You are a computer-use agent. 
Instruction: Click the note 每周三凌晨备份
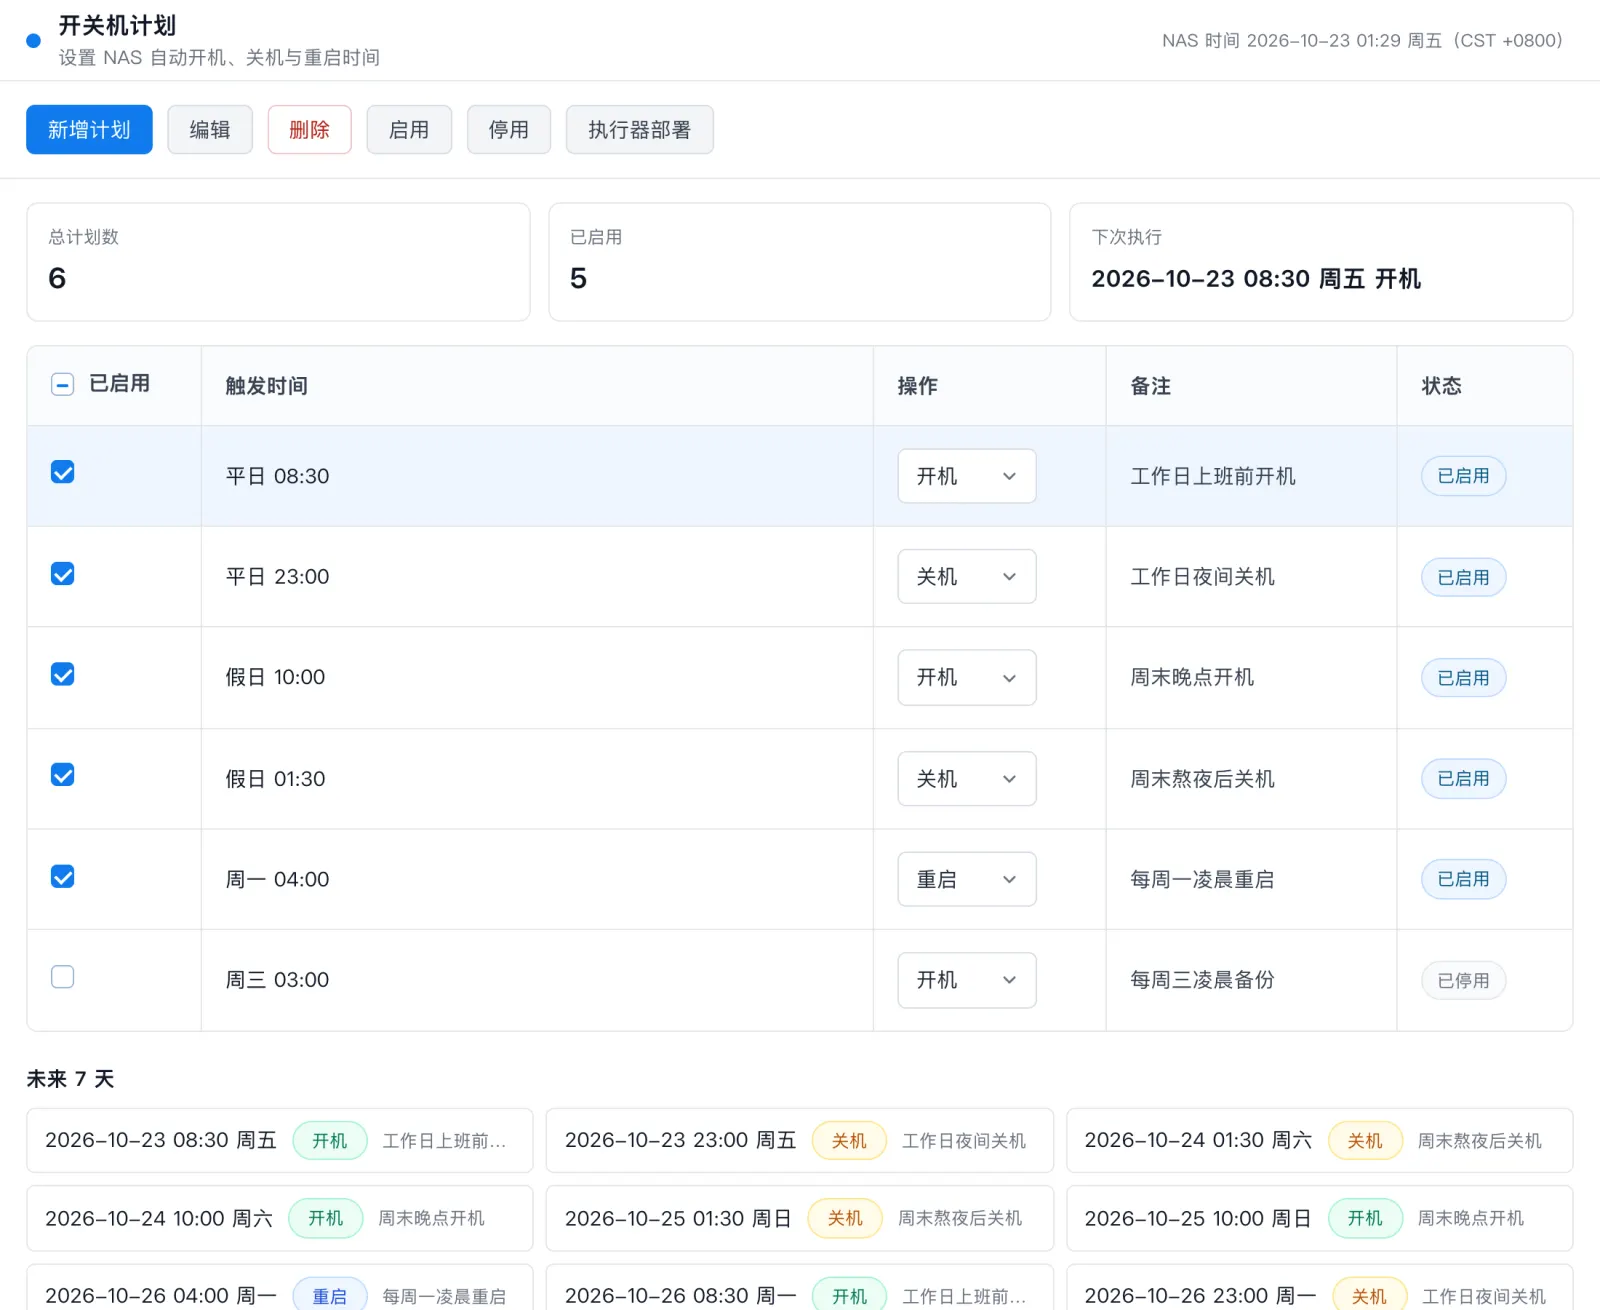(1202, 980)
